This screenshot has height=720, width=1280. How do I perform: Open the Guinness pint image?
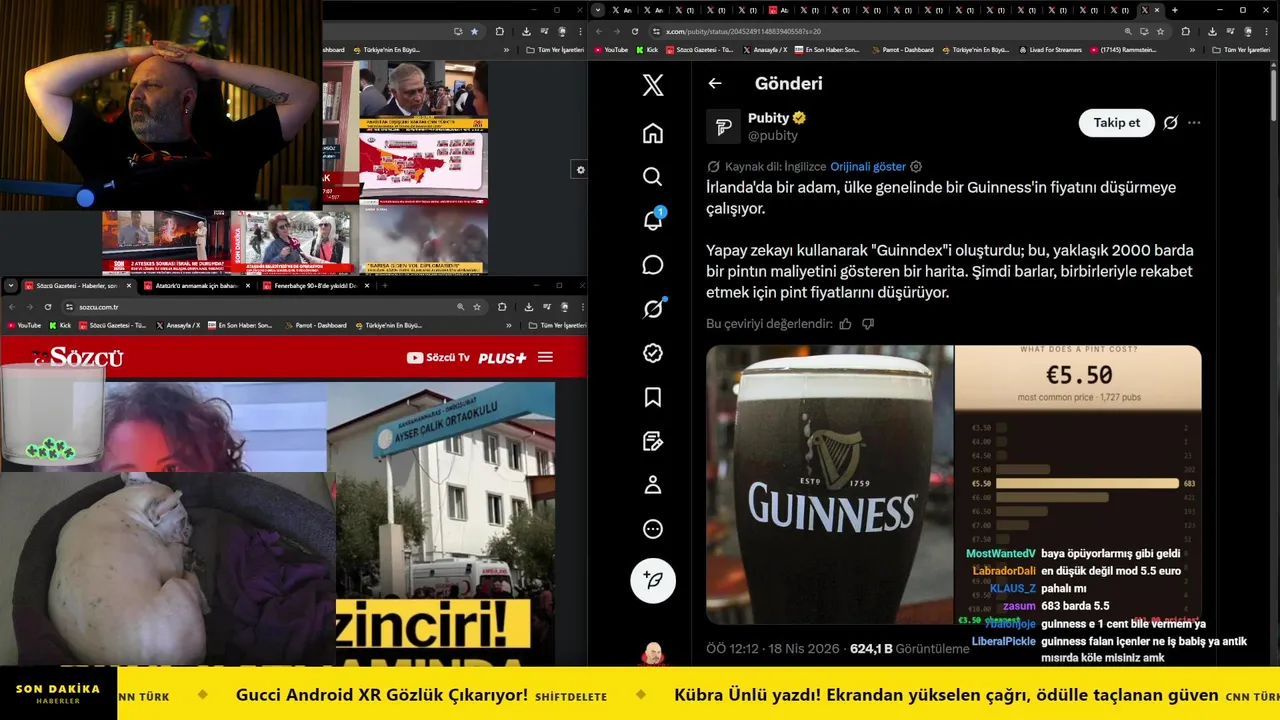pos(830,485)
